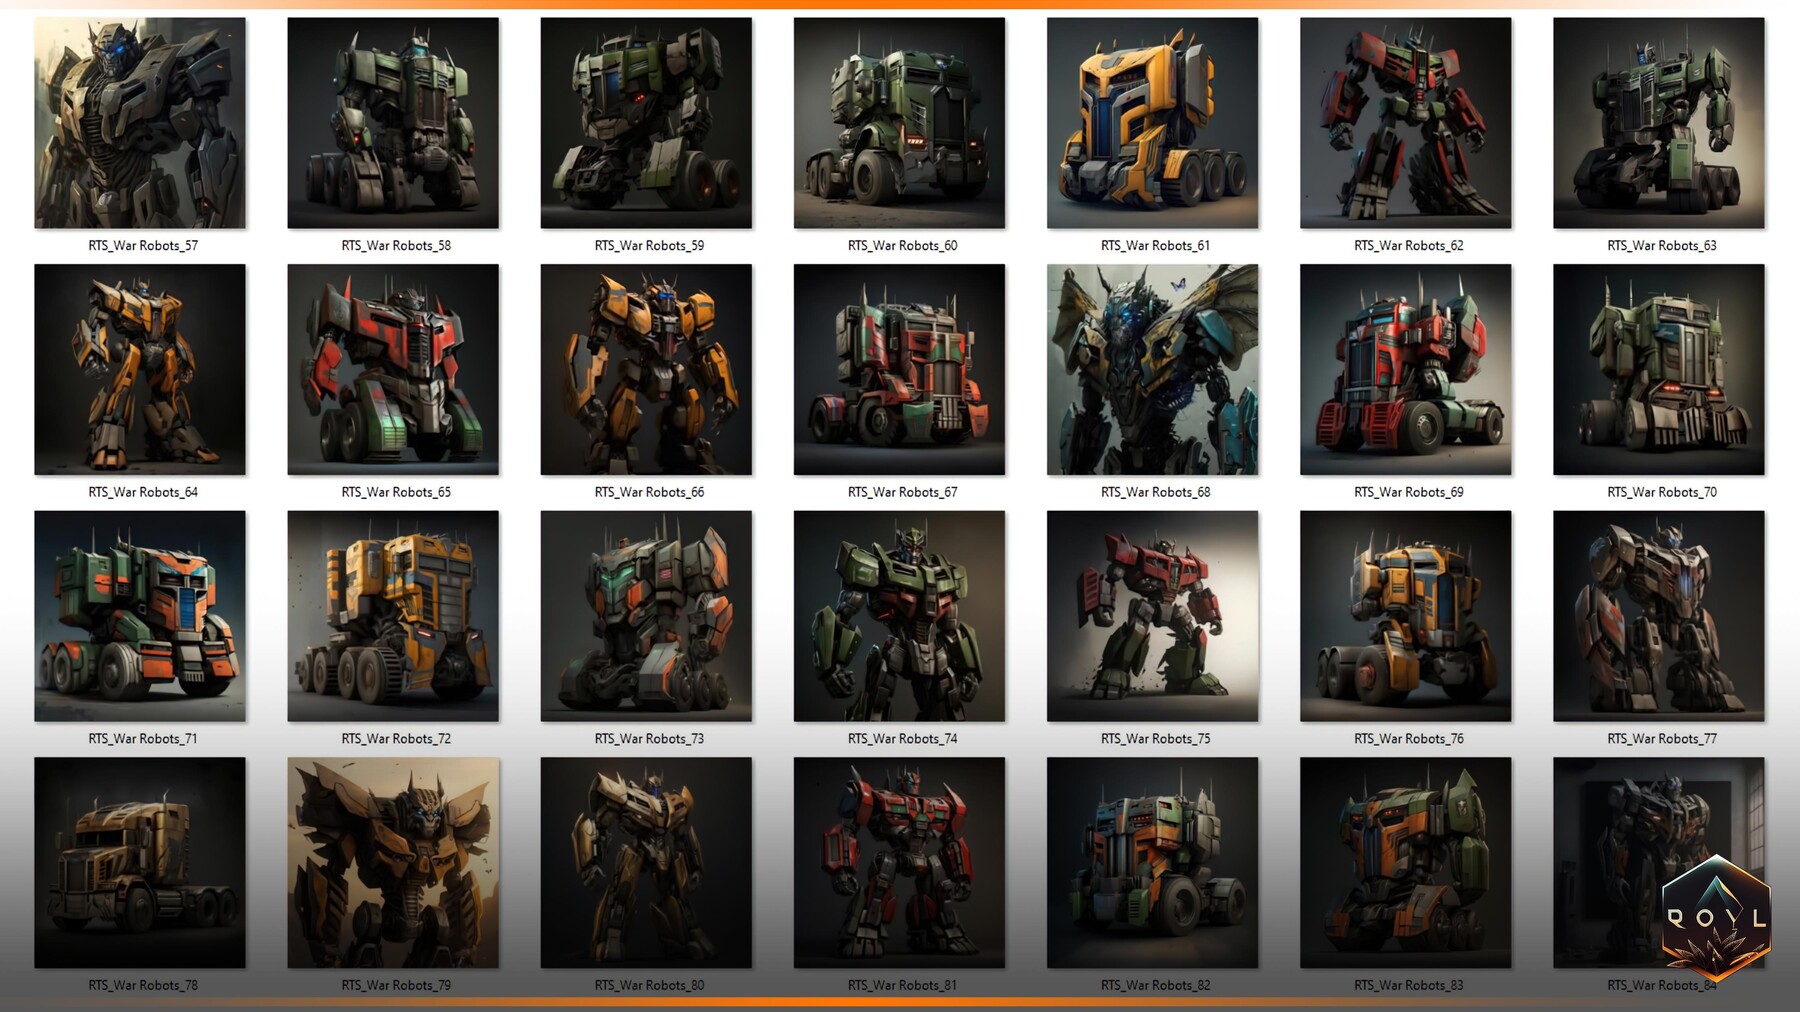Click the label RTS_War Robots_66

point(649,492)
